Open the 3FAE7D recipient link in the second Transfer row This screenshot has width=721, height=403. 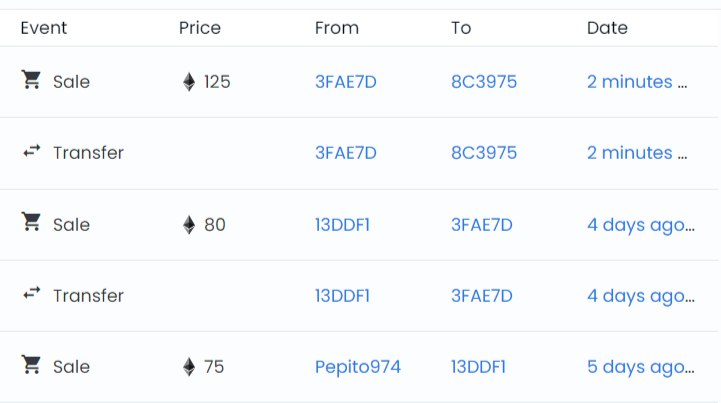coord(481,296)
